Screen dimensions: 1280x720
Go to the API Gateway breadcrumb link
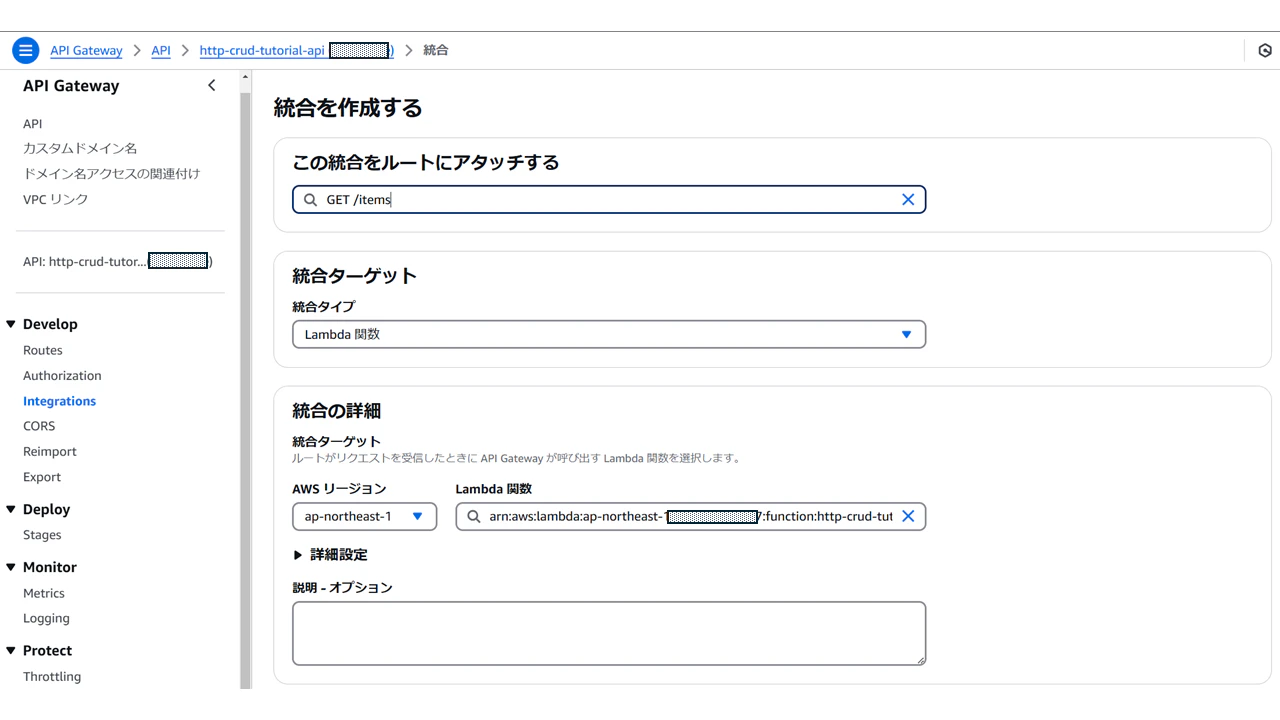coord(86,50)
